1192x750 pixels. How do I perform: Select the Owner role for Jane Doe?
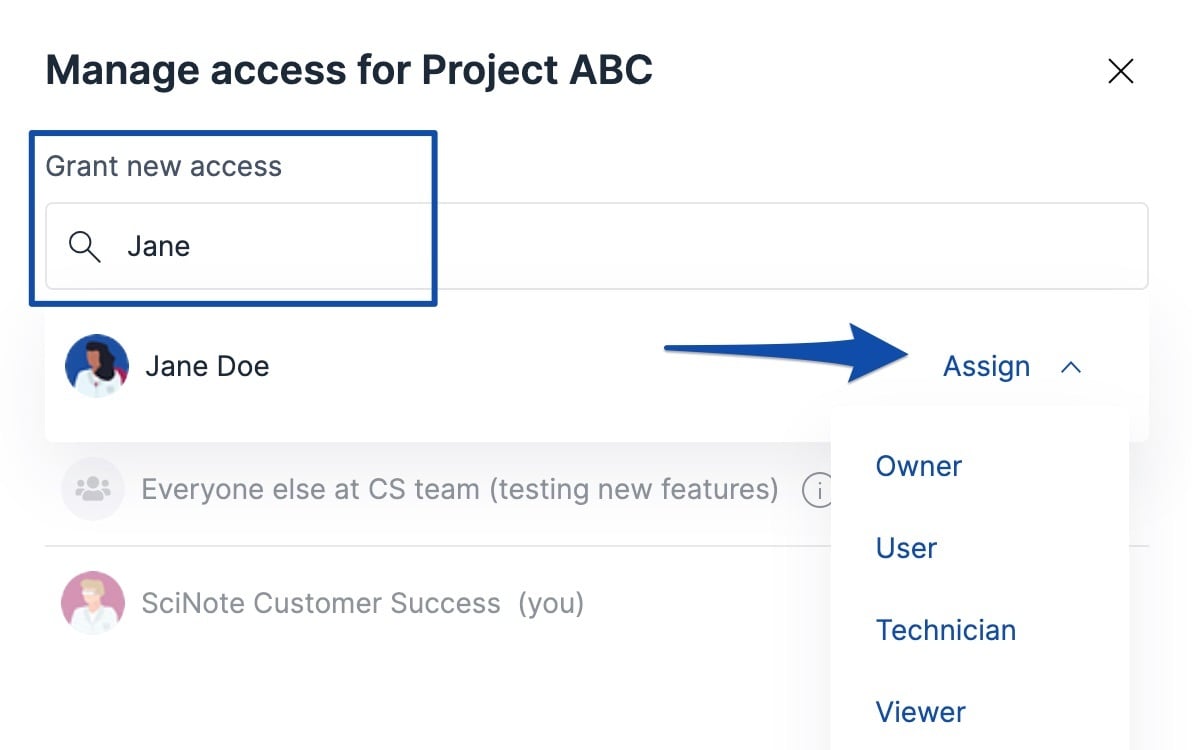click(x=917, y=466)
